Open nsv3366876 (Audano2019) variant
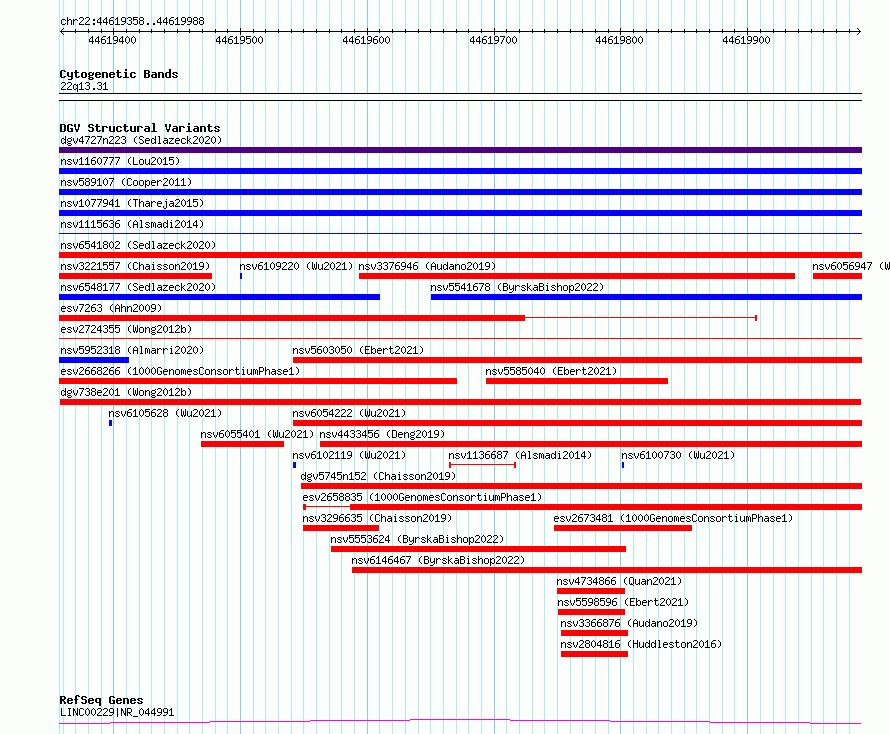This screenshot has height=734, width=890. click(x=629, y=623)
